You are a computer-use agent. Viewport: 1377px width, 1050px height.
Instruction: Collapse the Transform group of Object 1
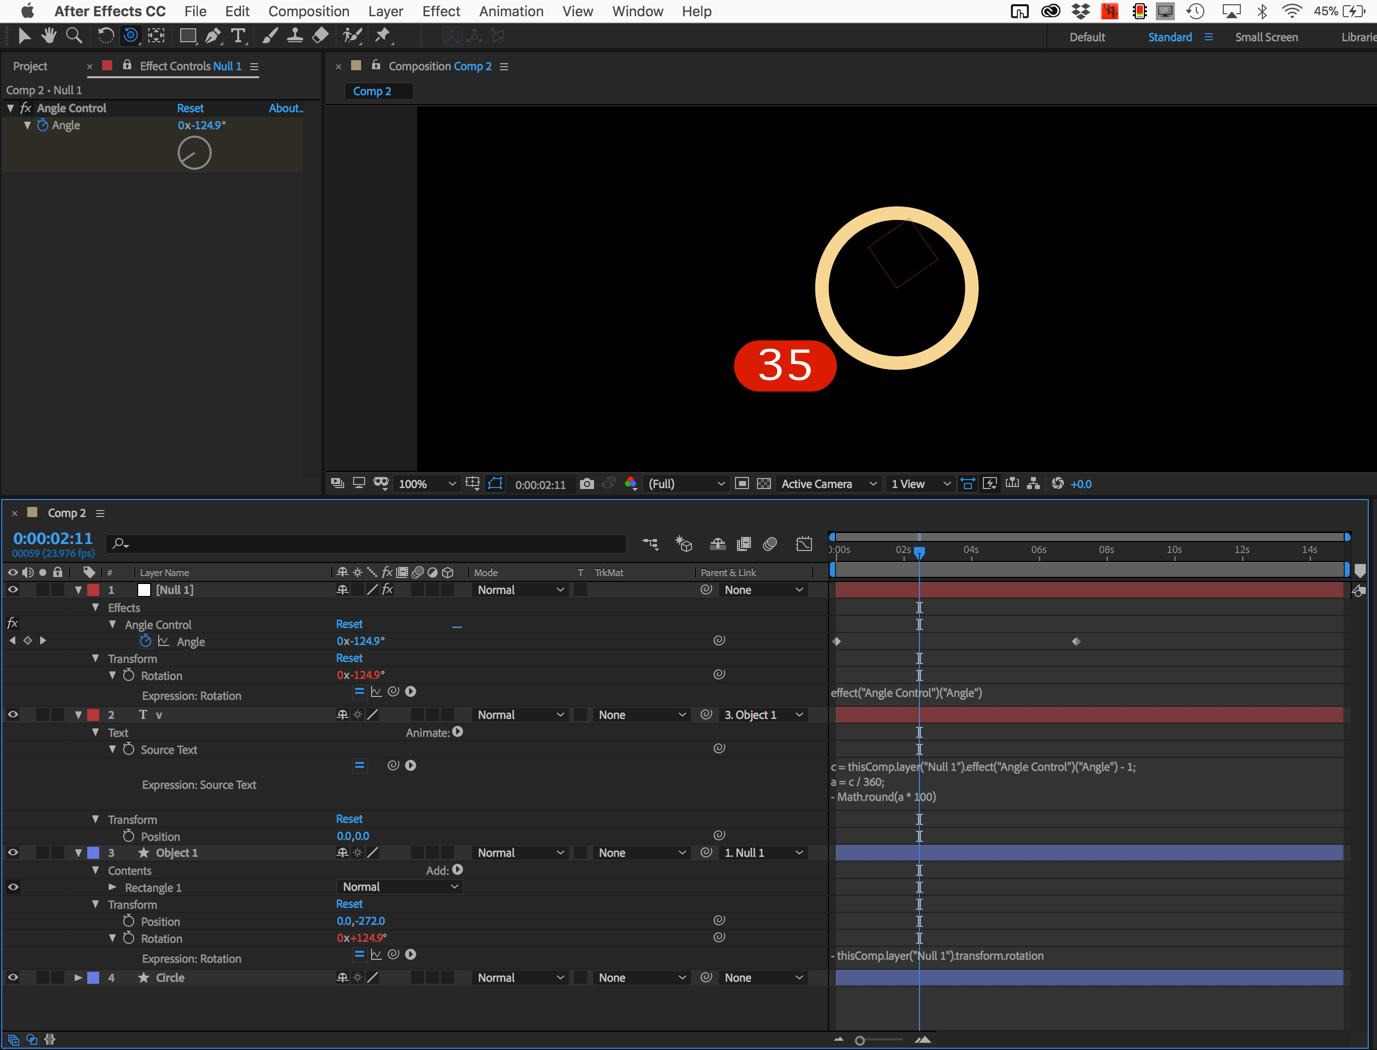95,904
